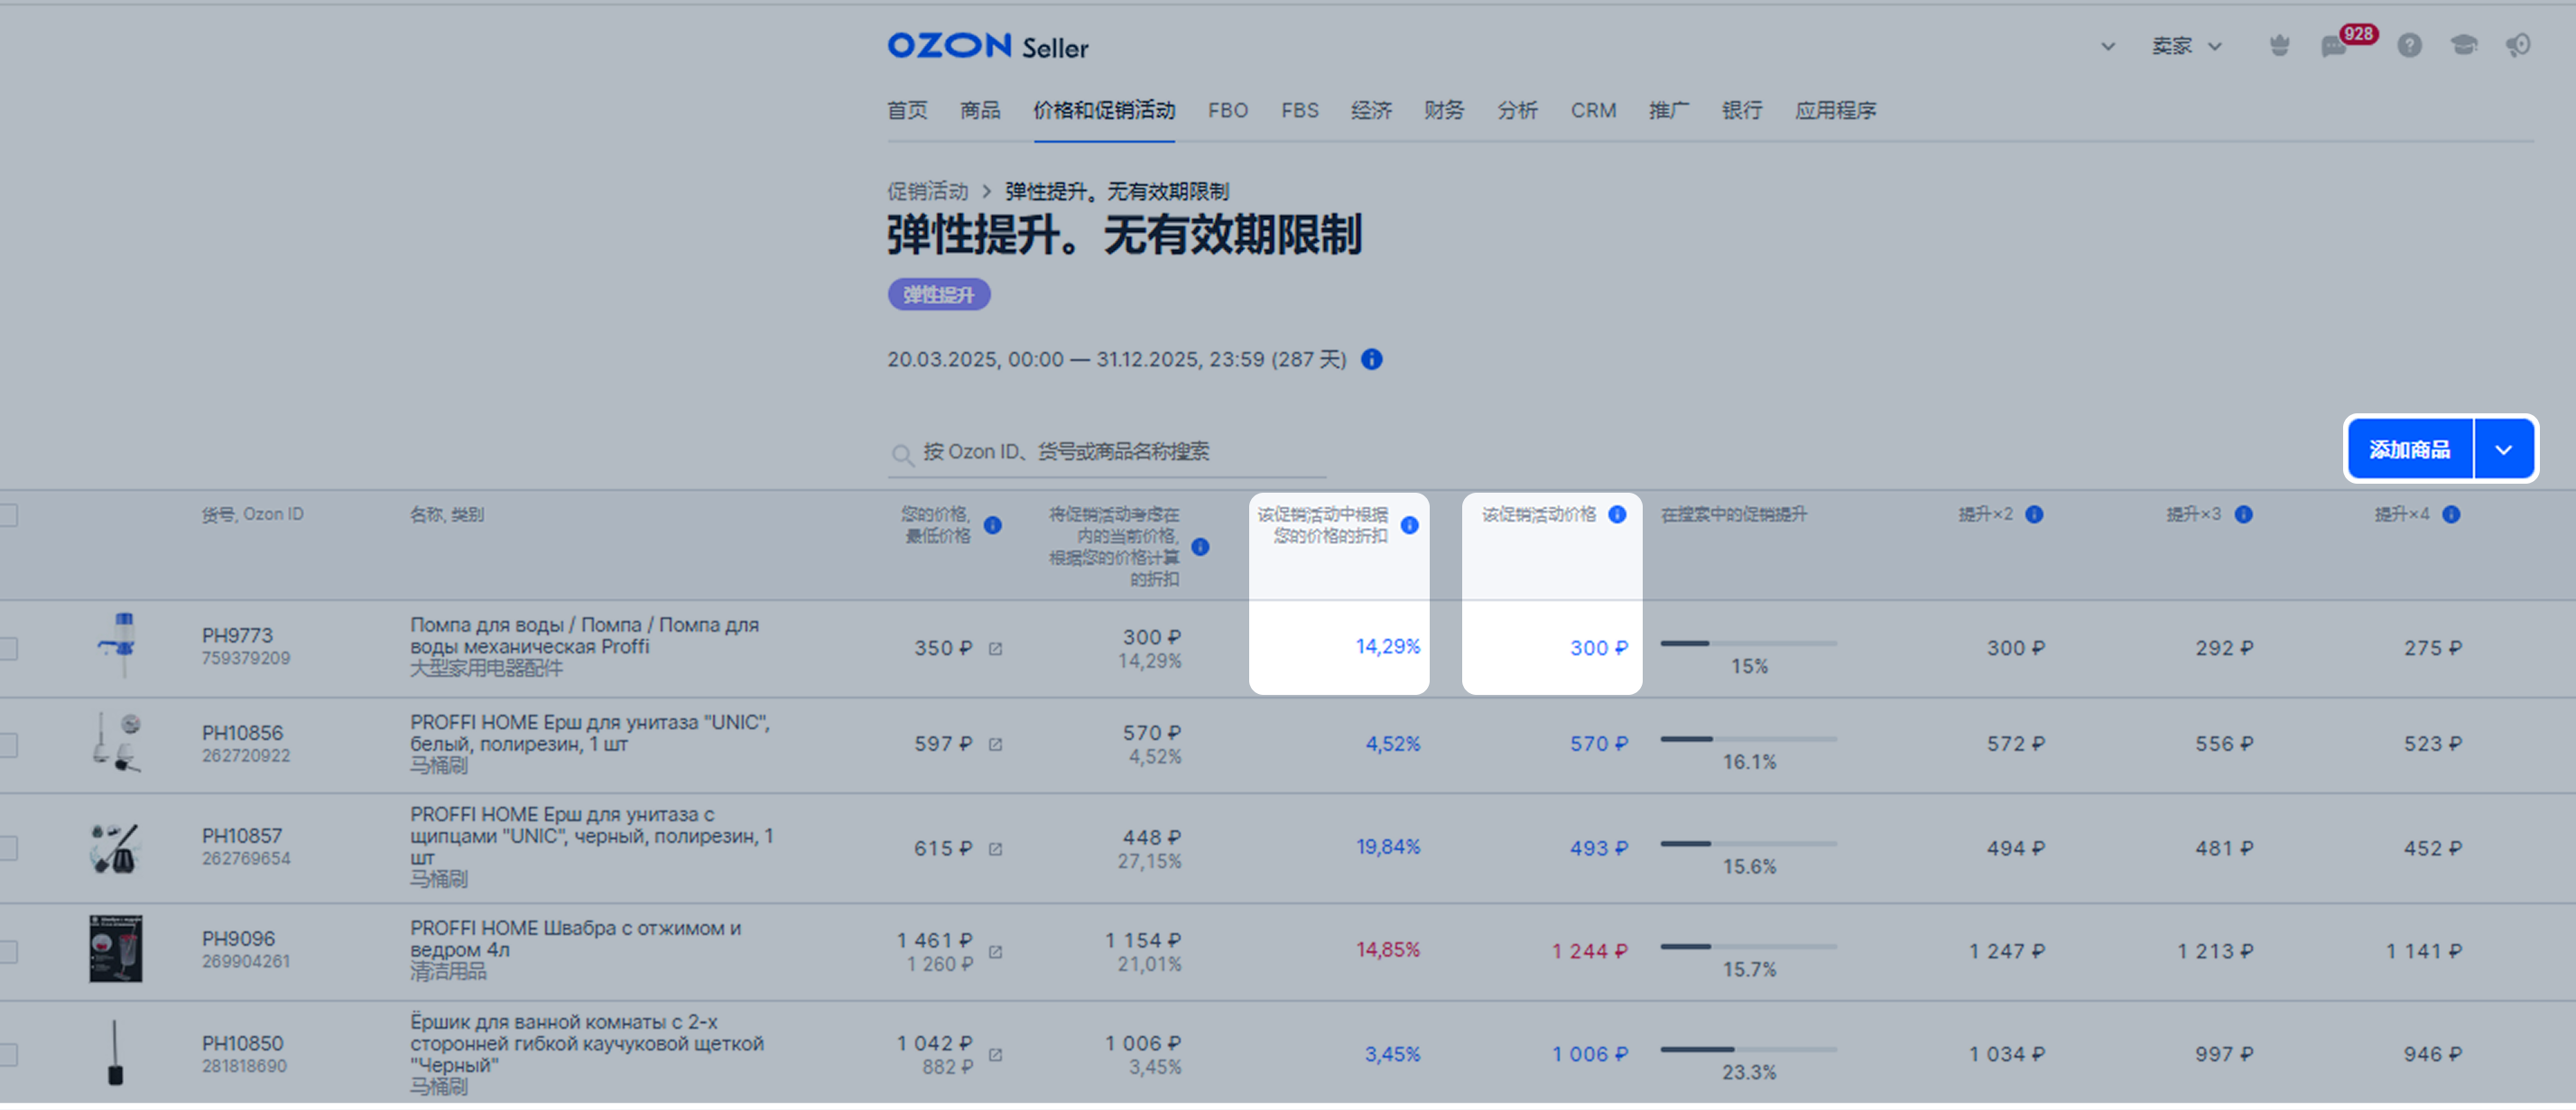Open the 分析 tab
Viewport: 2576px width, 1110px height.
click(x=1517, y=111)
